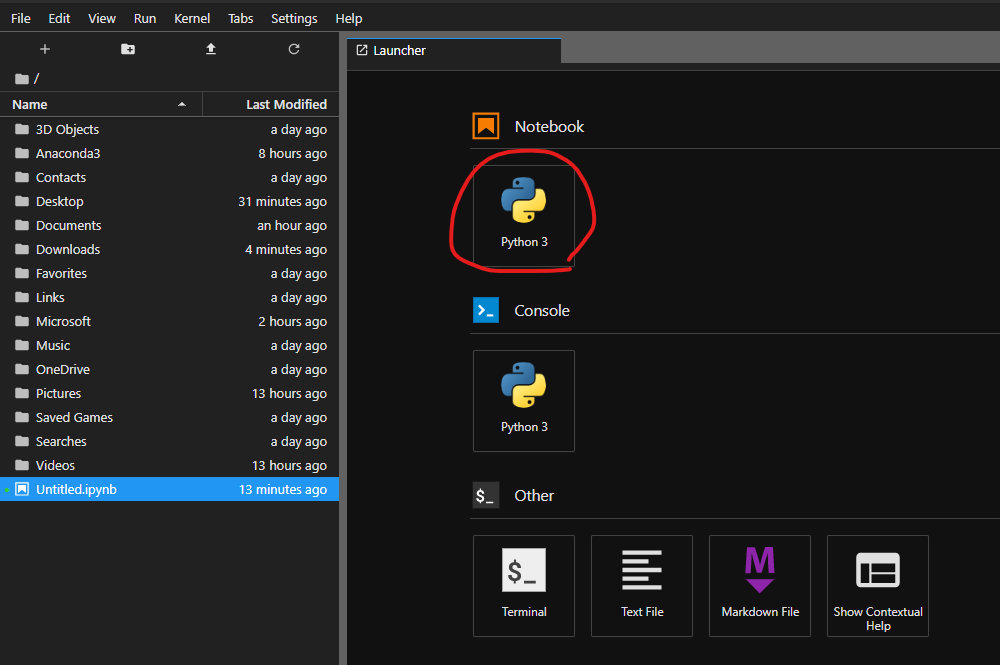Click the Launcher tab icon

(x=362, y=50)
